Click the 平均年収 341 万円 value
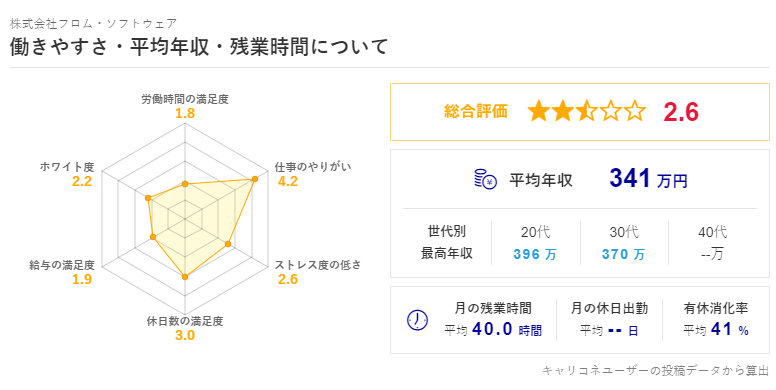 coord(648,179)
